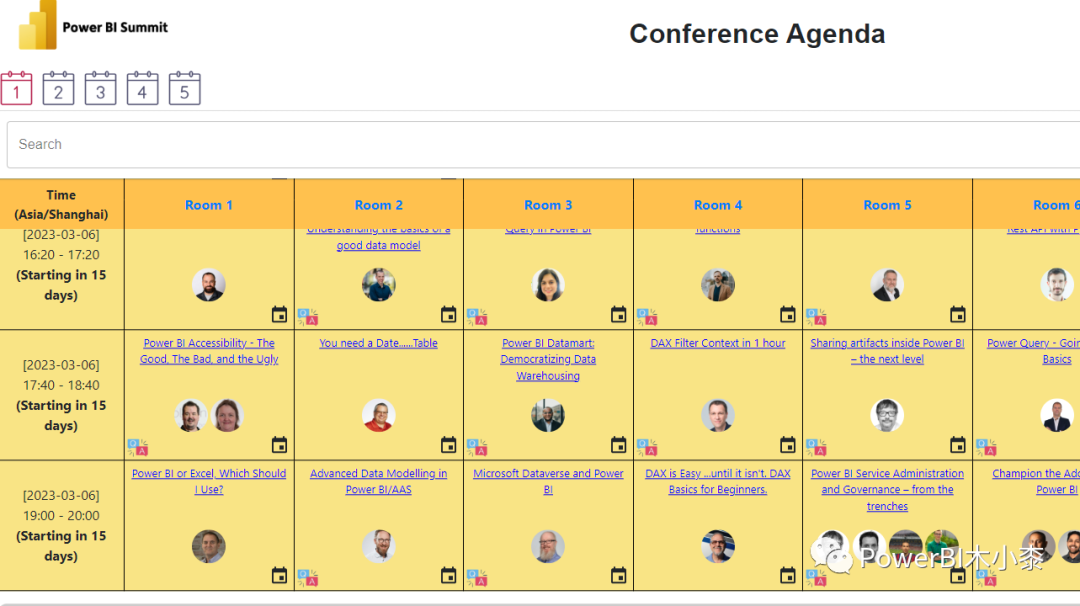The width and height of the screenshot is (1080, 606).
Task: Click the Room 3 column header
Action: (548, 205)
